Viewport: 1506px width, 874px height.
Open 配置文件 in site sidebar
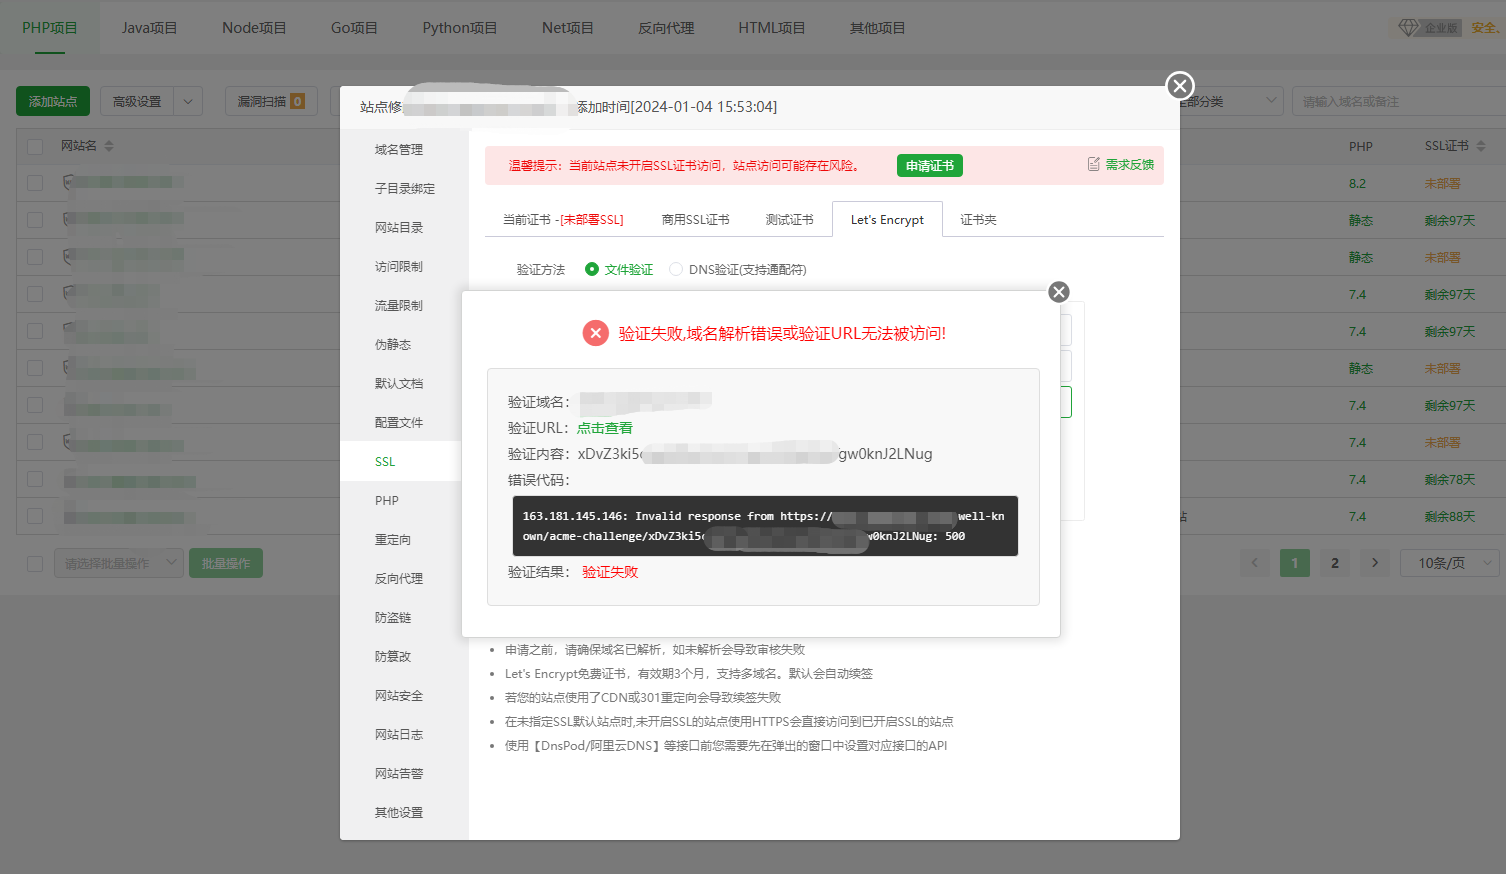coord(399,422)
